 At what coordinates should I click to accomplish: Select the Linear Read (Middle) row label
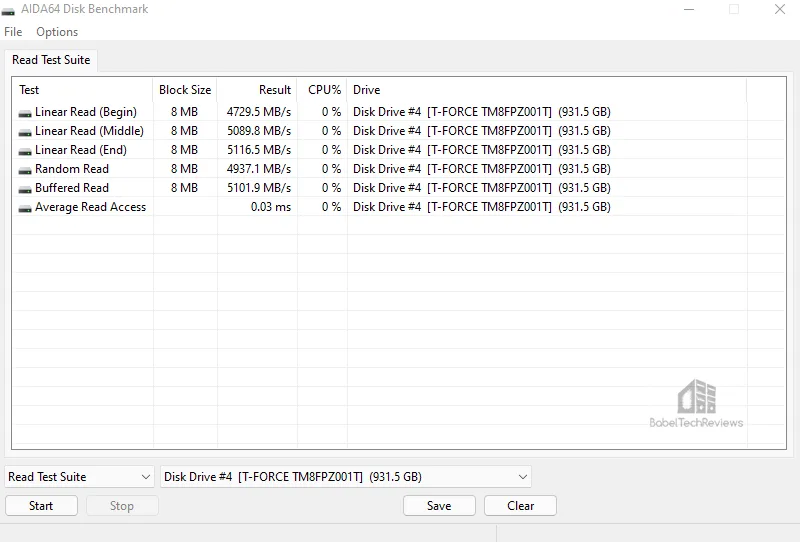[x=89, y=131]
